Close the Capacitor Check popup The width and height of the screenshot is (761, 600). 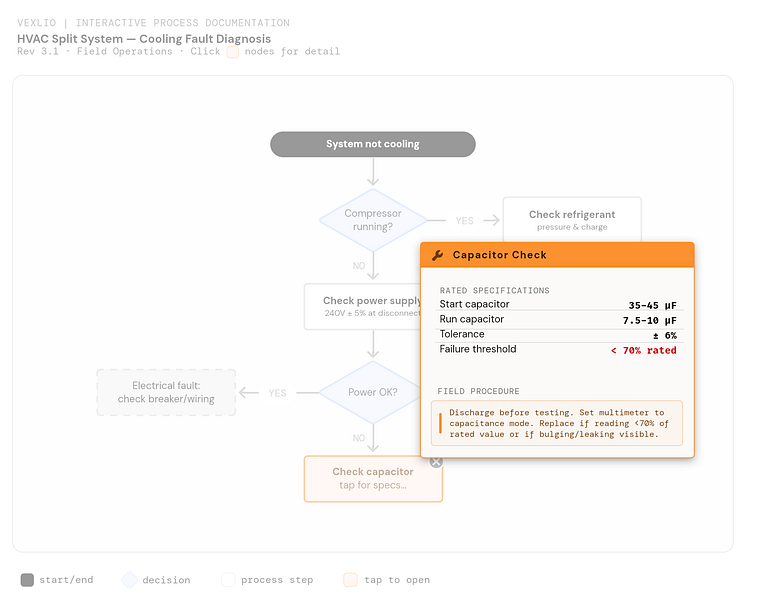click(x=436, y=462)
